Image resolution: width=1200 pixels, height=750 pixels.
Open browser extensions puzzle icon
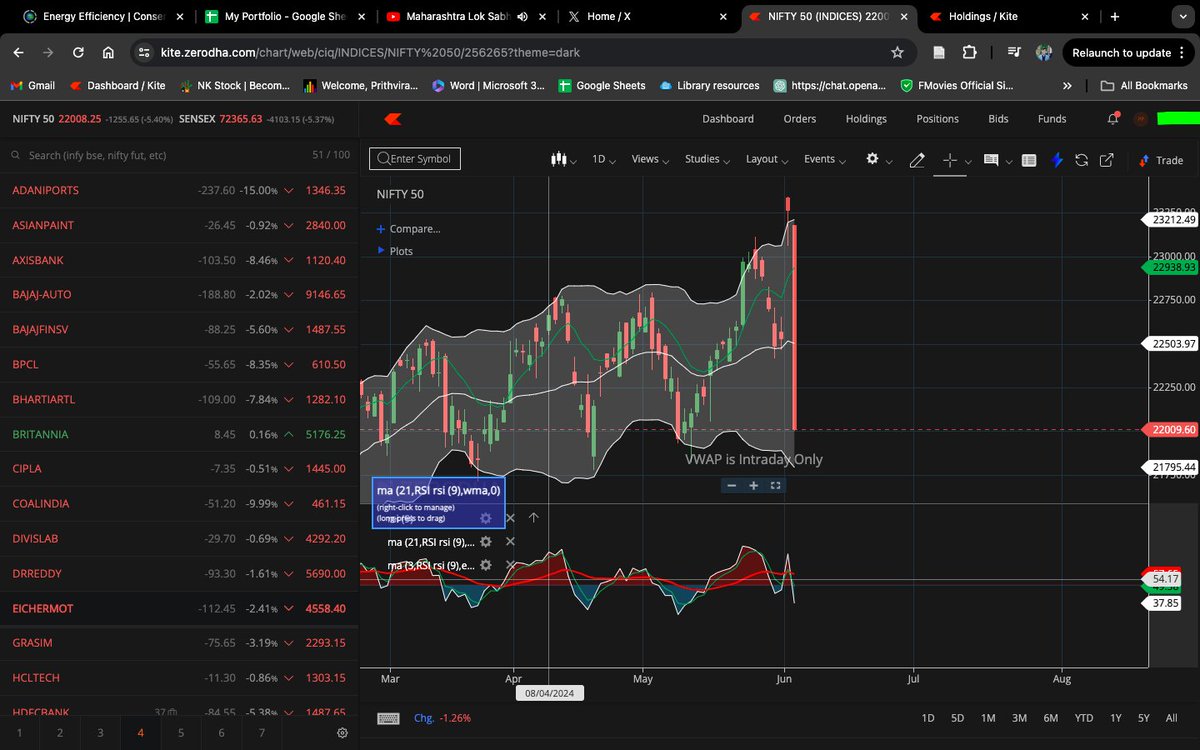click(x=969, y=53)
